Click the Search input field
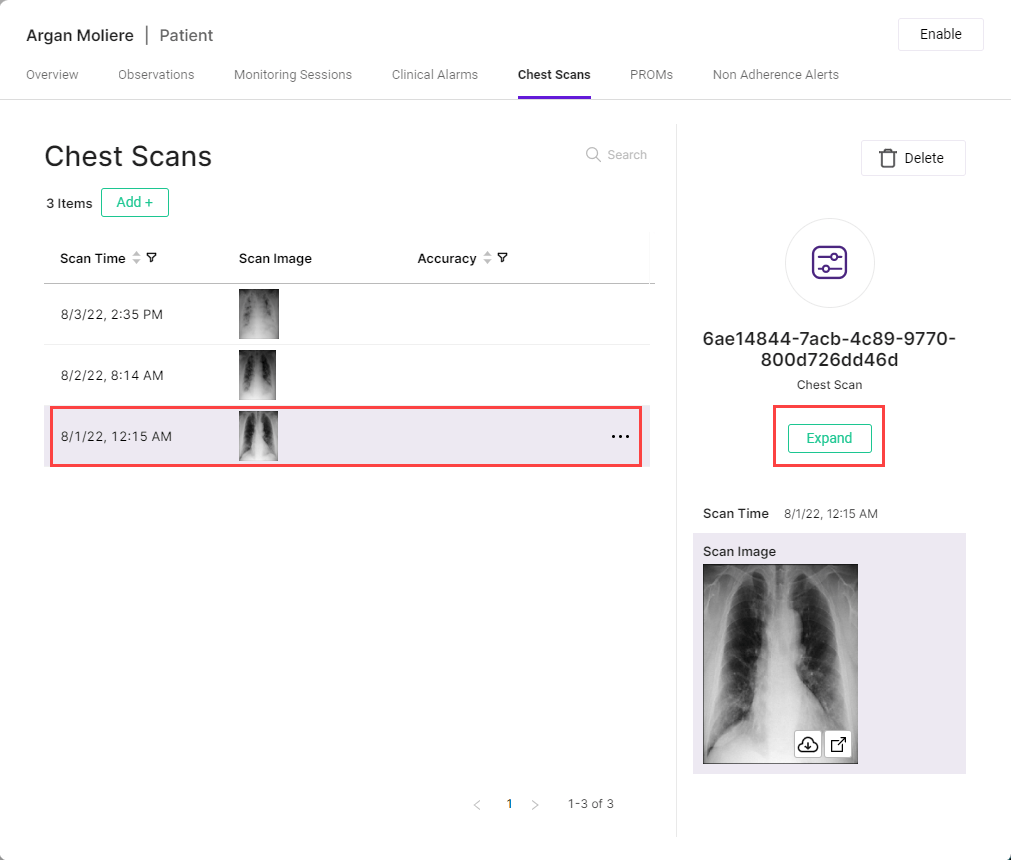Viewport: 1011px width, 860px height. 627,155
